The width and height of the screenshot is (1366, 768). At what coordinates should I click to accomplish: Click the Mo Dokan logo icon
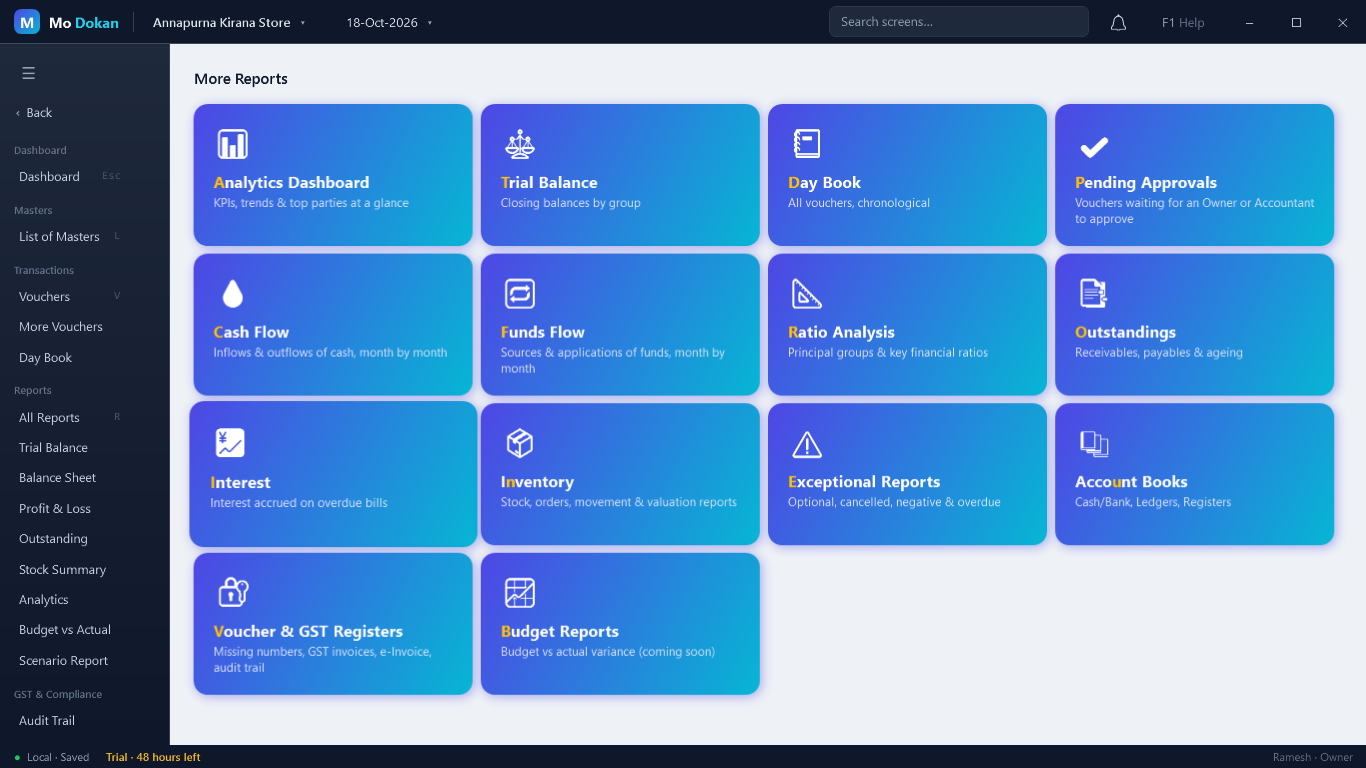click(27, 22)
